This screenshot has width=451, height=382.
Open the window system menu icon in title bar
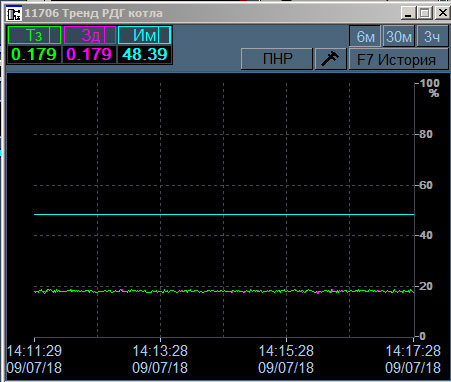pyautogui.click(x=14, y=14)
